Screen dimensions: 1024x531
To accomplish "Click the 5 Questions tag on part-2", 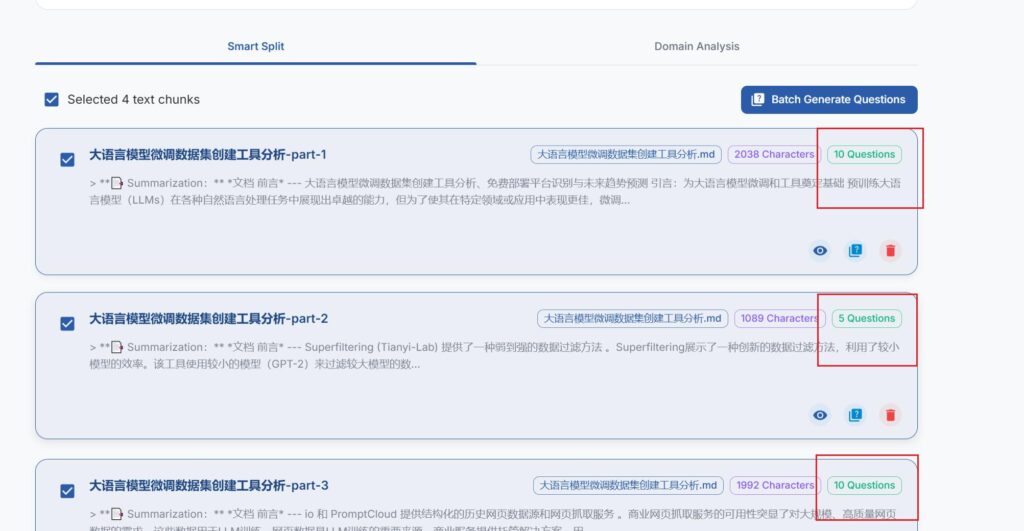I will click(866, 319).
